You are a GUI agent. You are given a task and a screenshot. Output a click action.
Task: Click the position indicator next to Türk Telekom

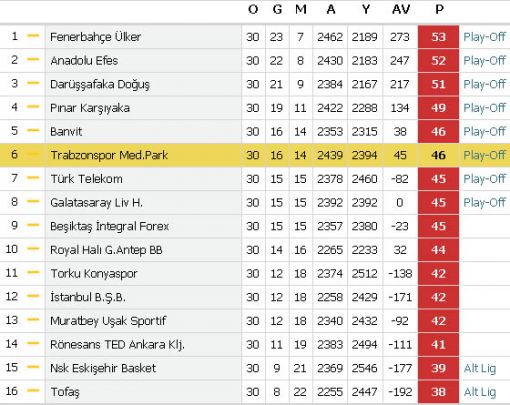point(33,178)
